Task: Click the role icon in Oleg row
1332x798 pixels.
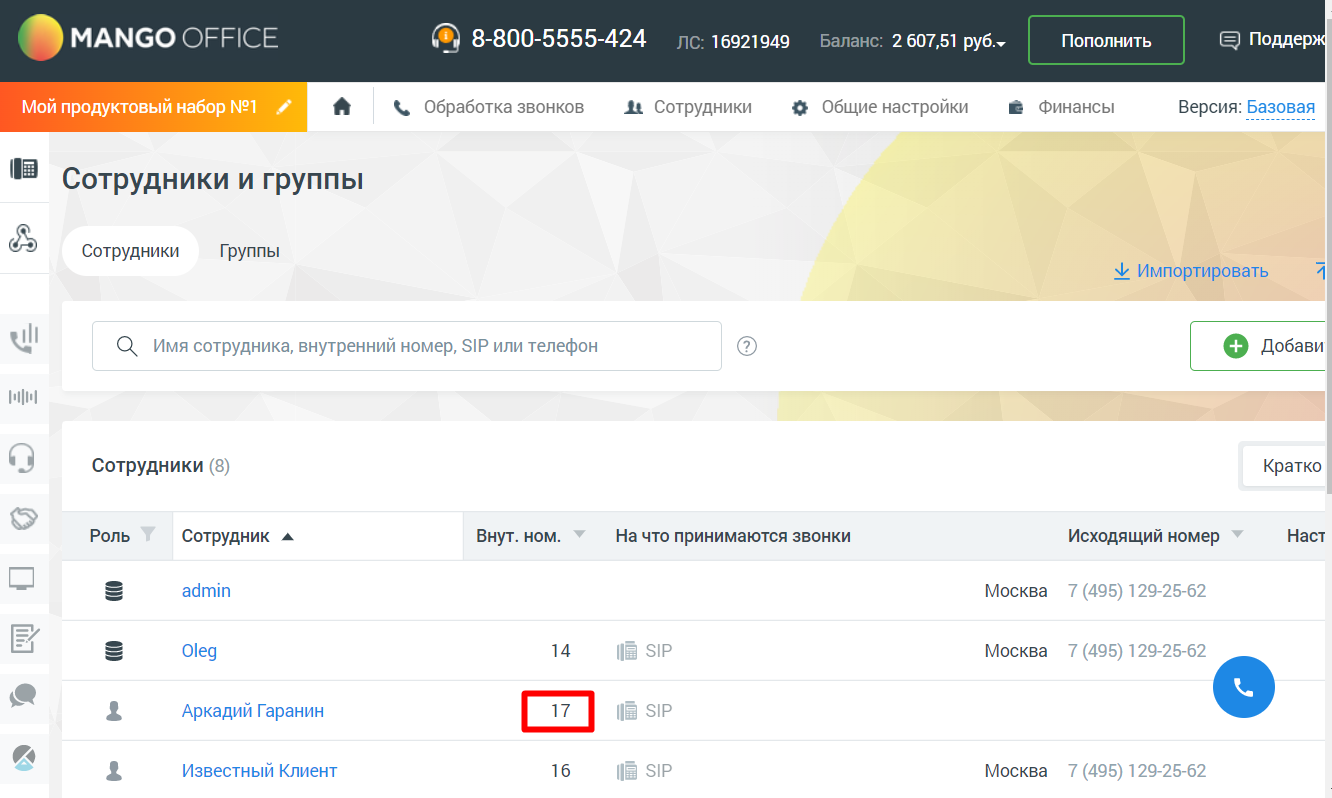Action: point(114,651)
